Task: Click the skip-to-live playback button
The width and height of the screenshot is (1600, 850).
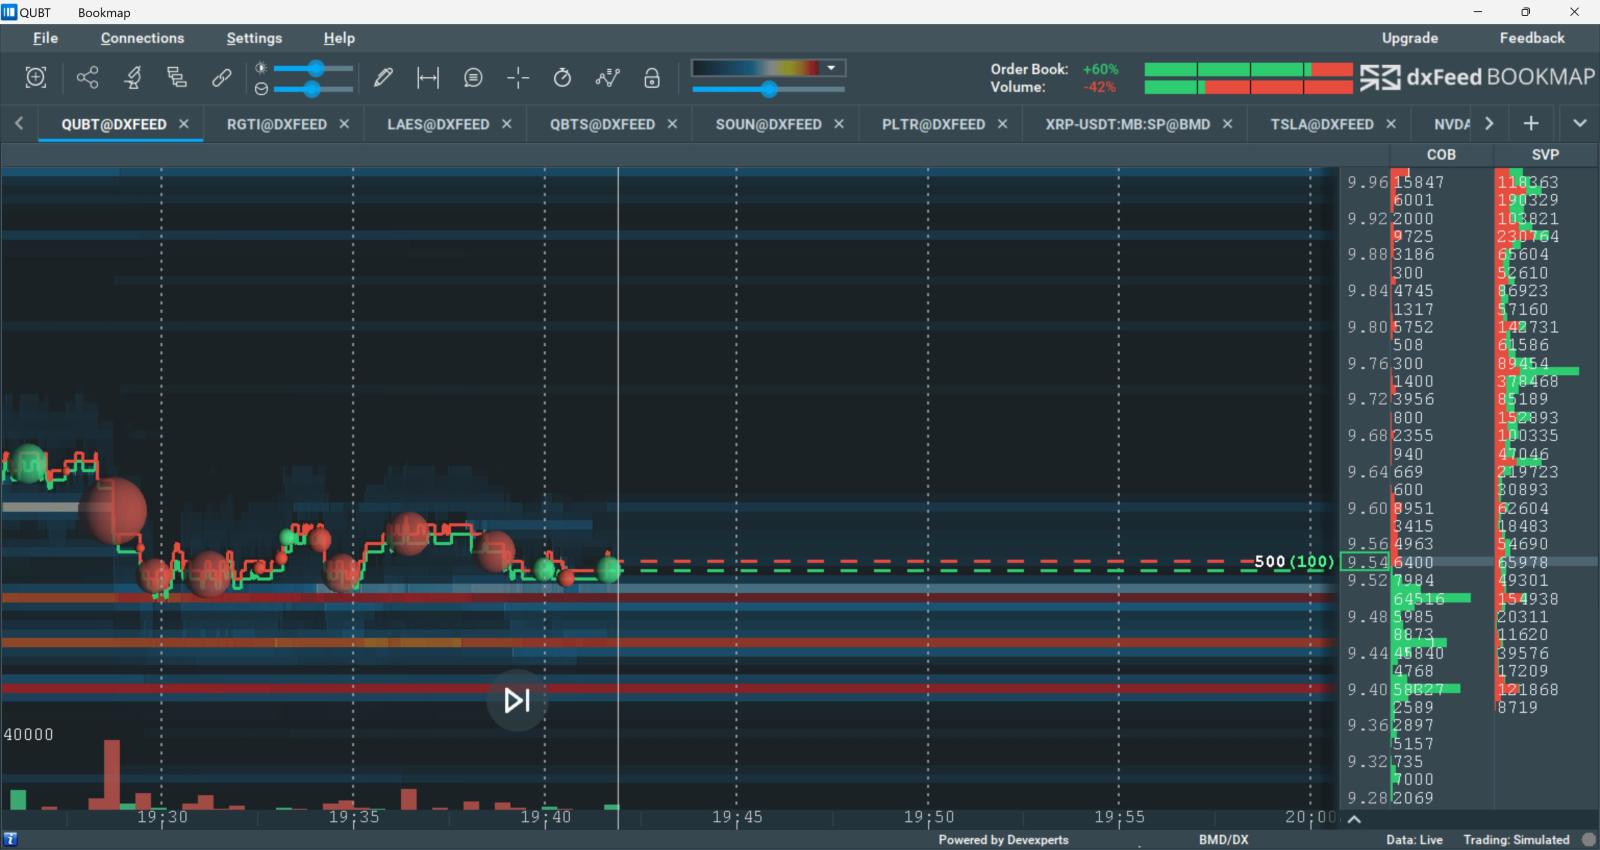Action: point(517,700)
